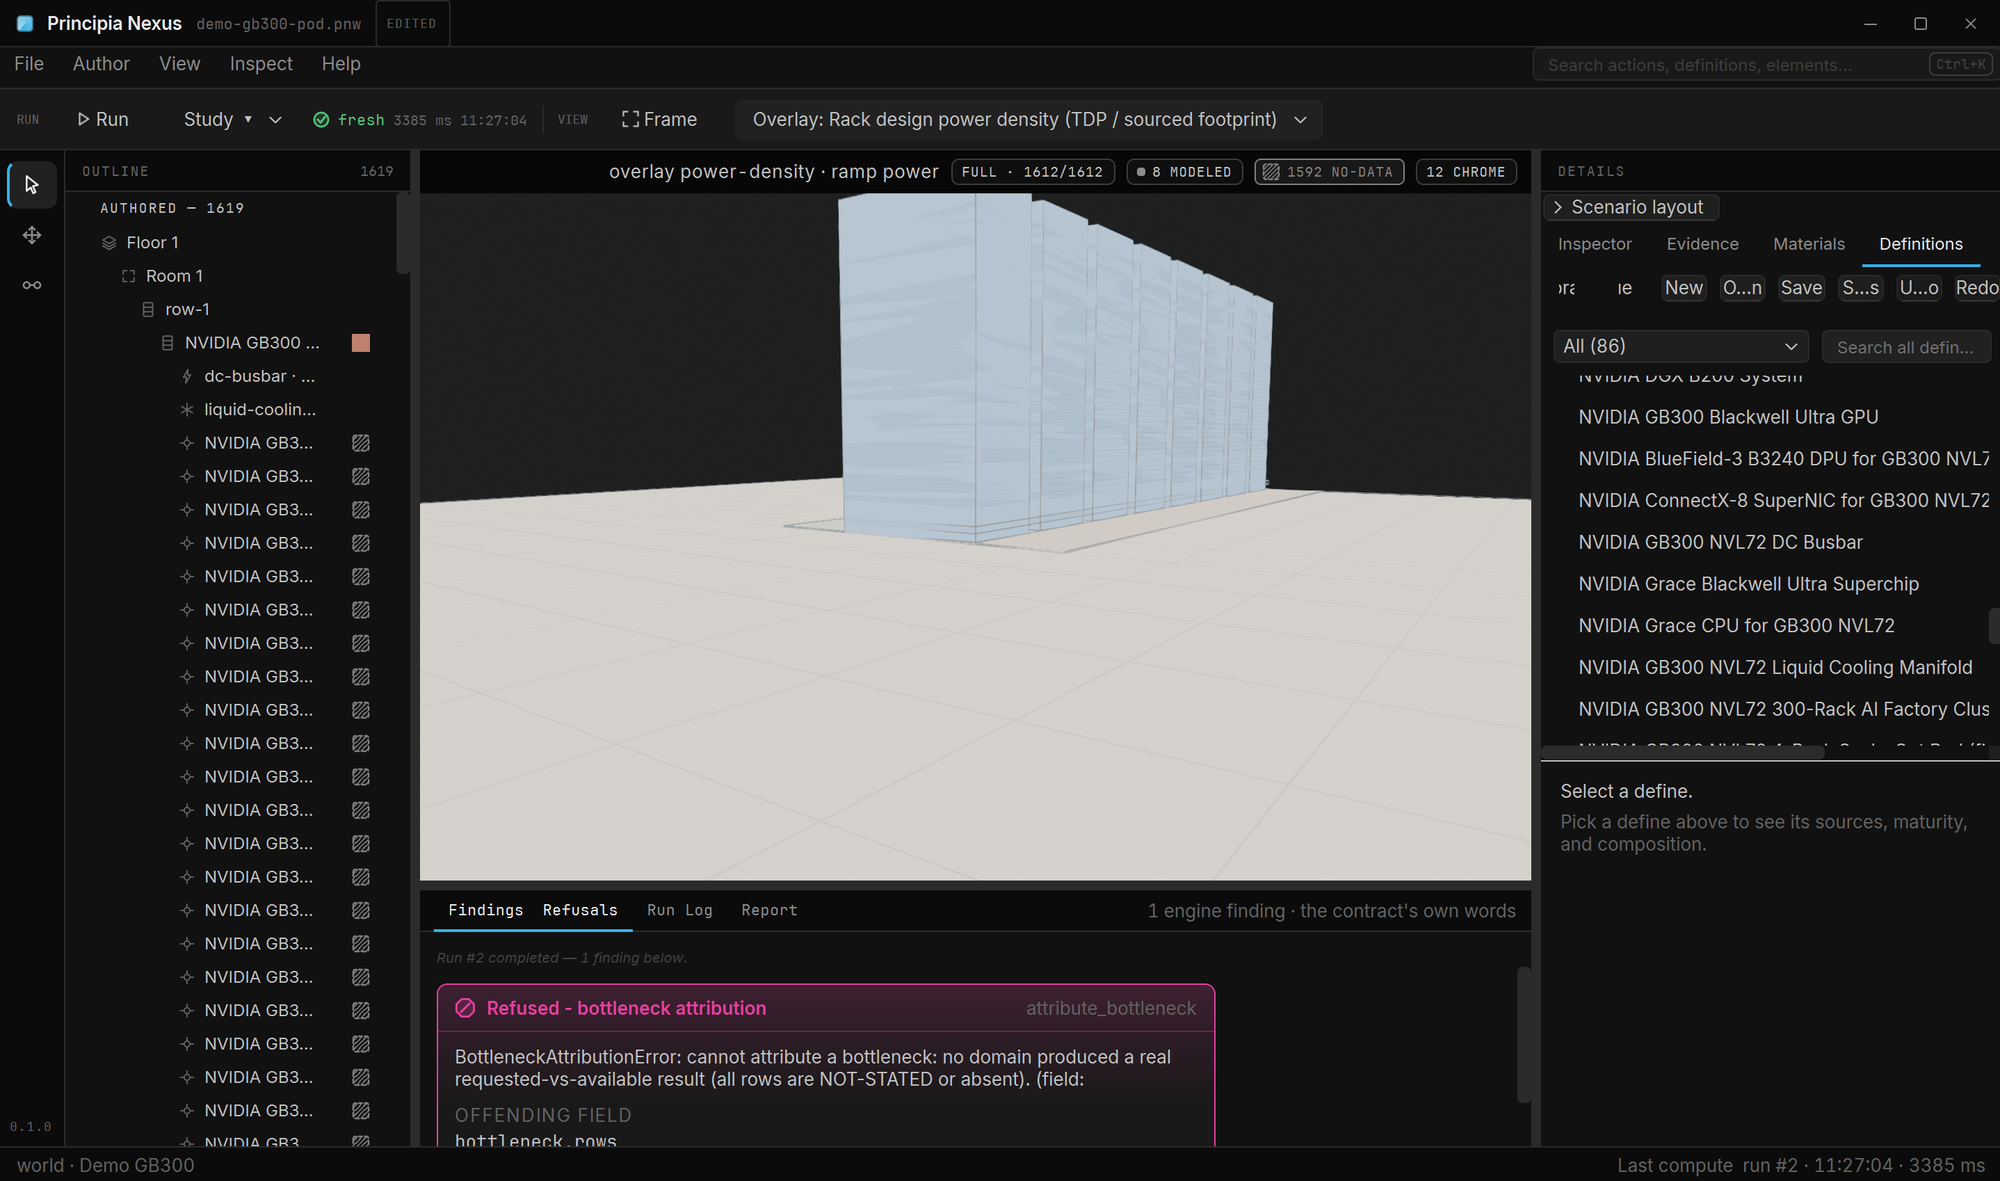Click the row-1 rack icon
2000x1181 pixels.
(x=148, y=310)
